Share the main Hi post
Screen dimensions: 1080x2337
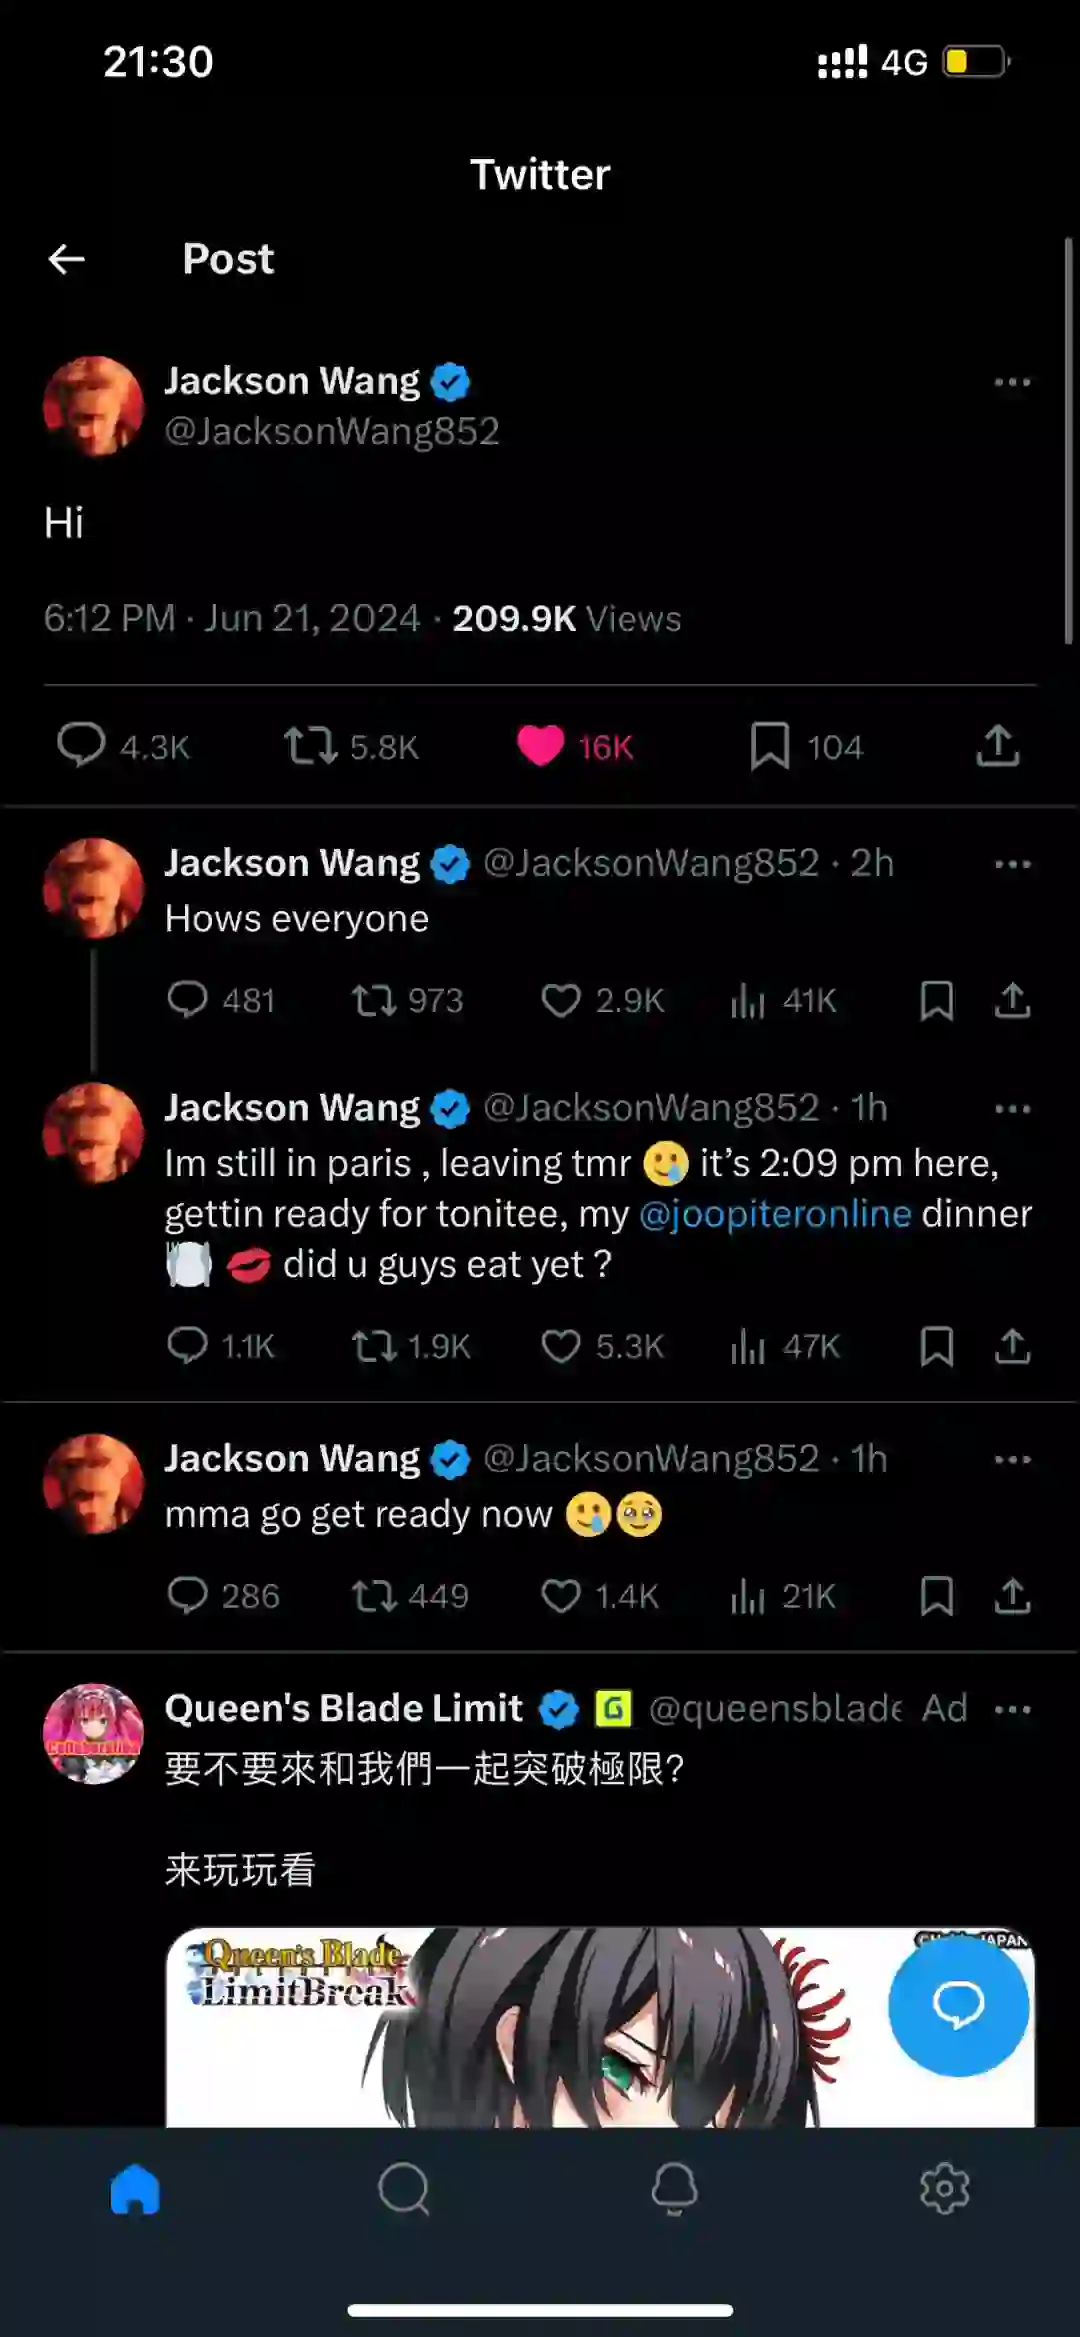coord(998,746)
